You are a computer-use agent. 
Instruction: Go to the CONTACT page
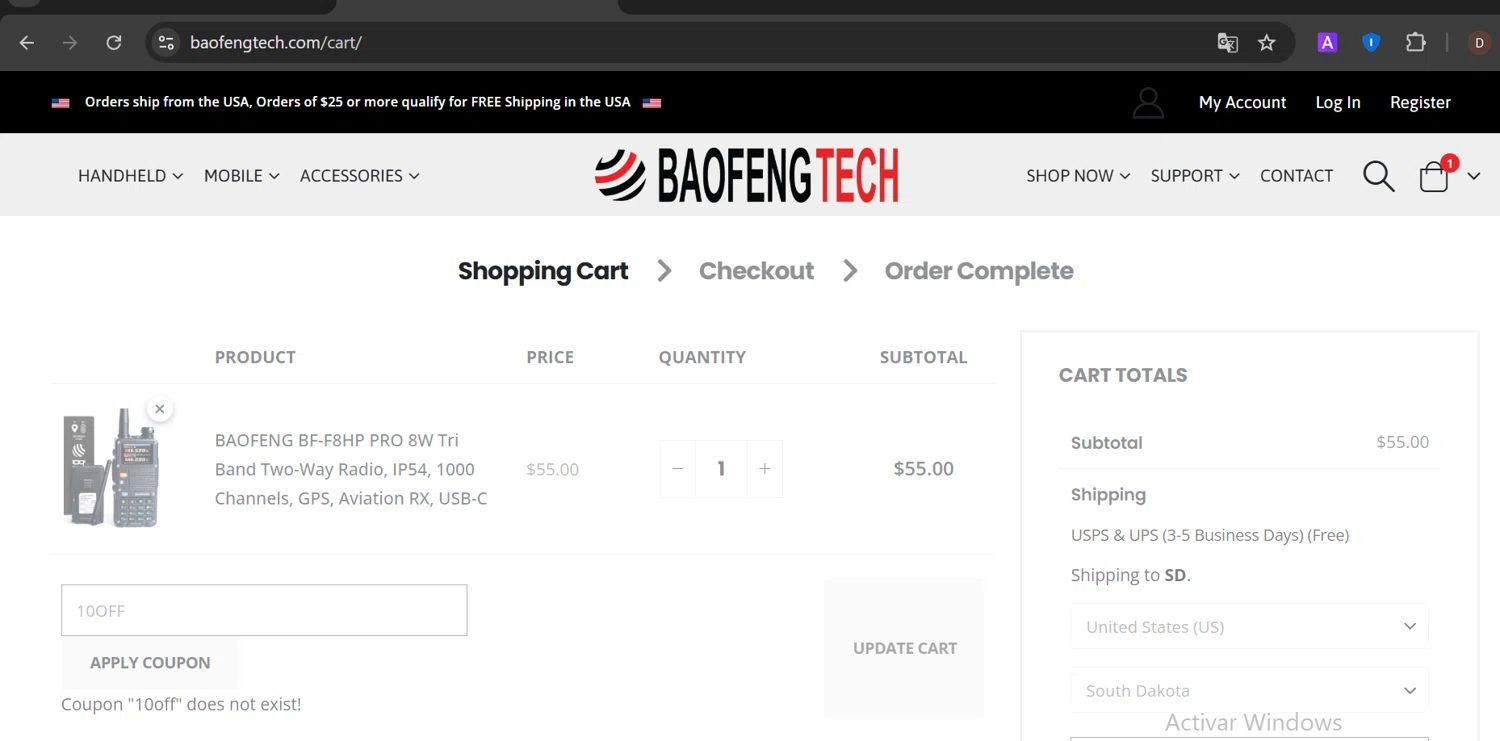pos(1296,176)
